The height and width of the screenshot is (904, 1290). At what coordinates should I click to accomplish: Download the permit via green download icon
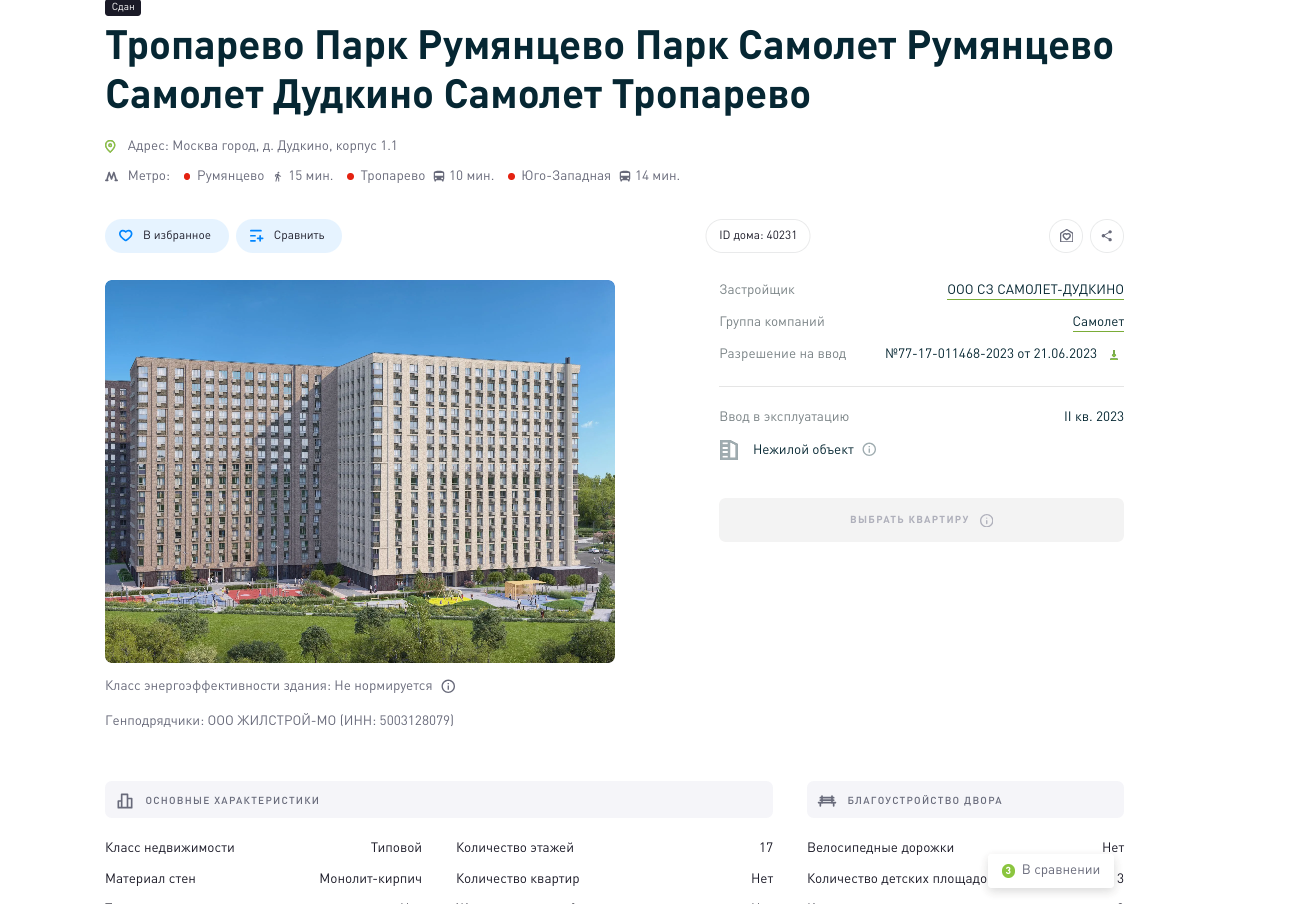1114,355
